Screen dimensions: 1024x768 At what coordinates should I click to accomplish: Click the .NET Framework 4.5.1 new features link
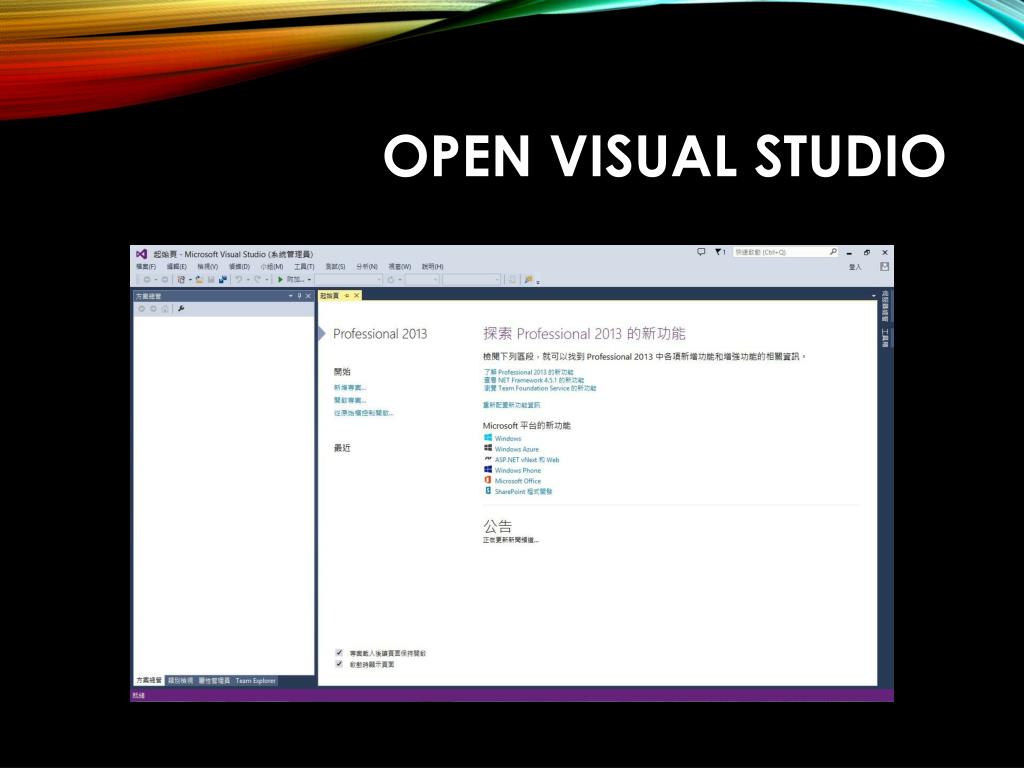coord(534,380)
